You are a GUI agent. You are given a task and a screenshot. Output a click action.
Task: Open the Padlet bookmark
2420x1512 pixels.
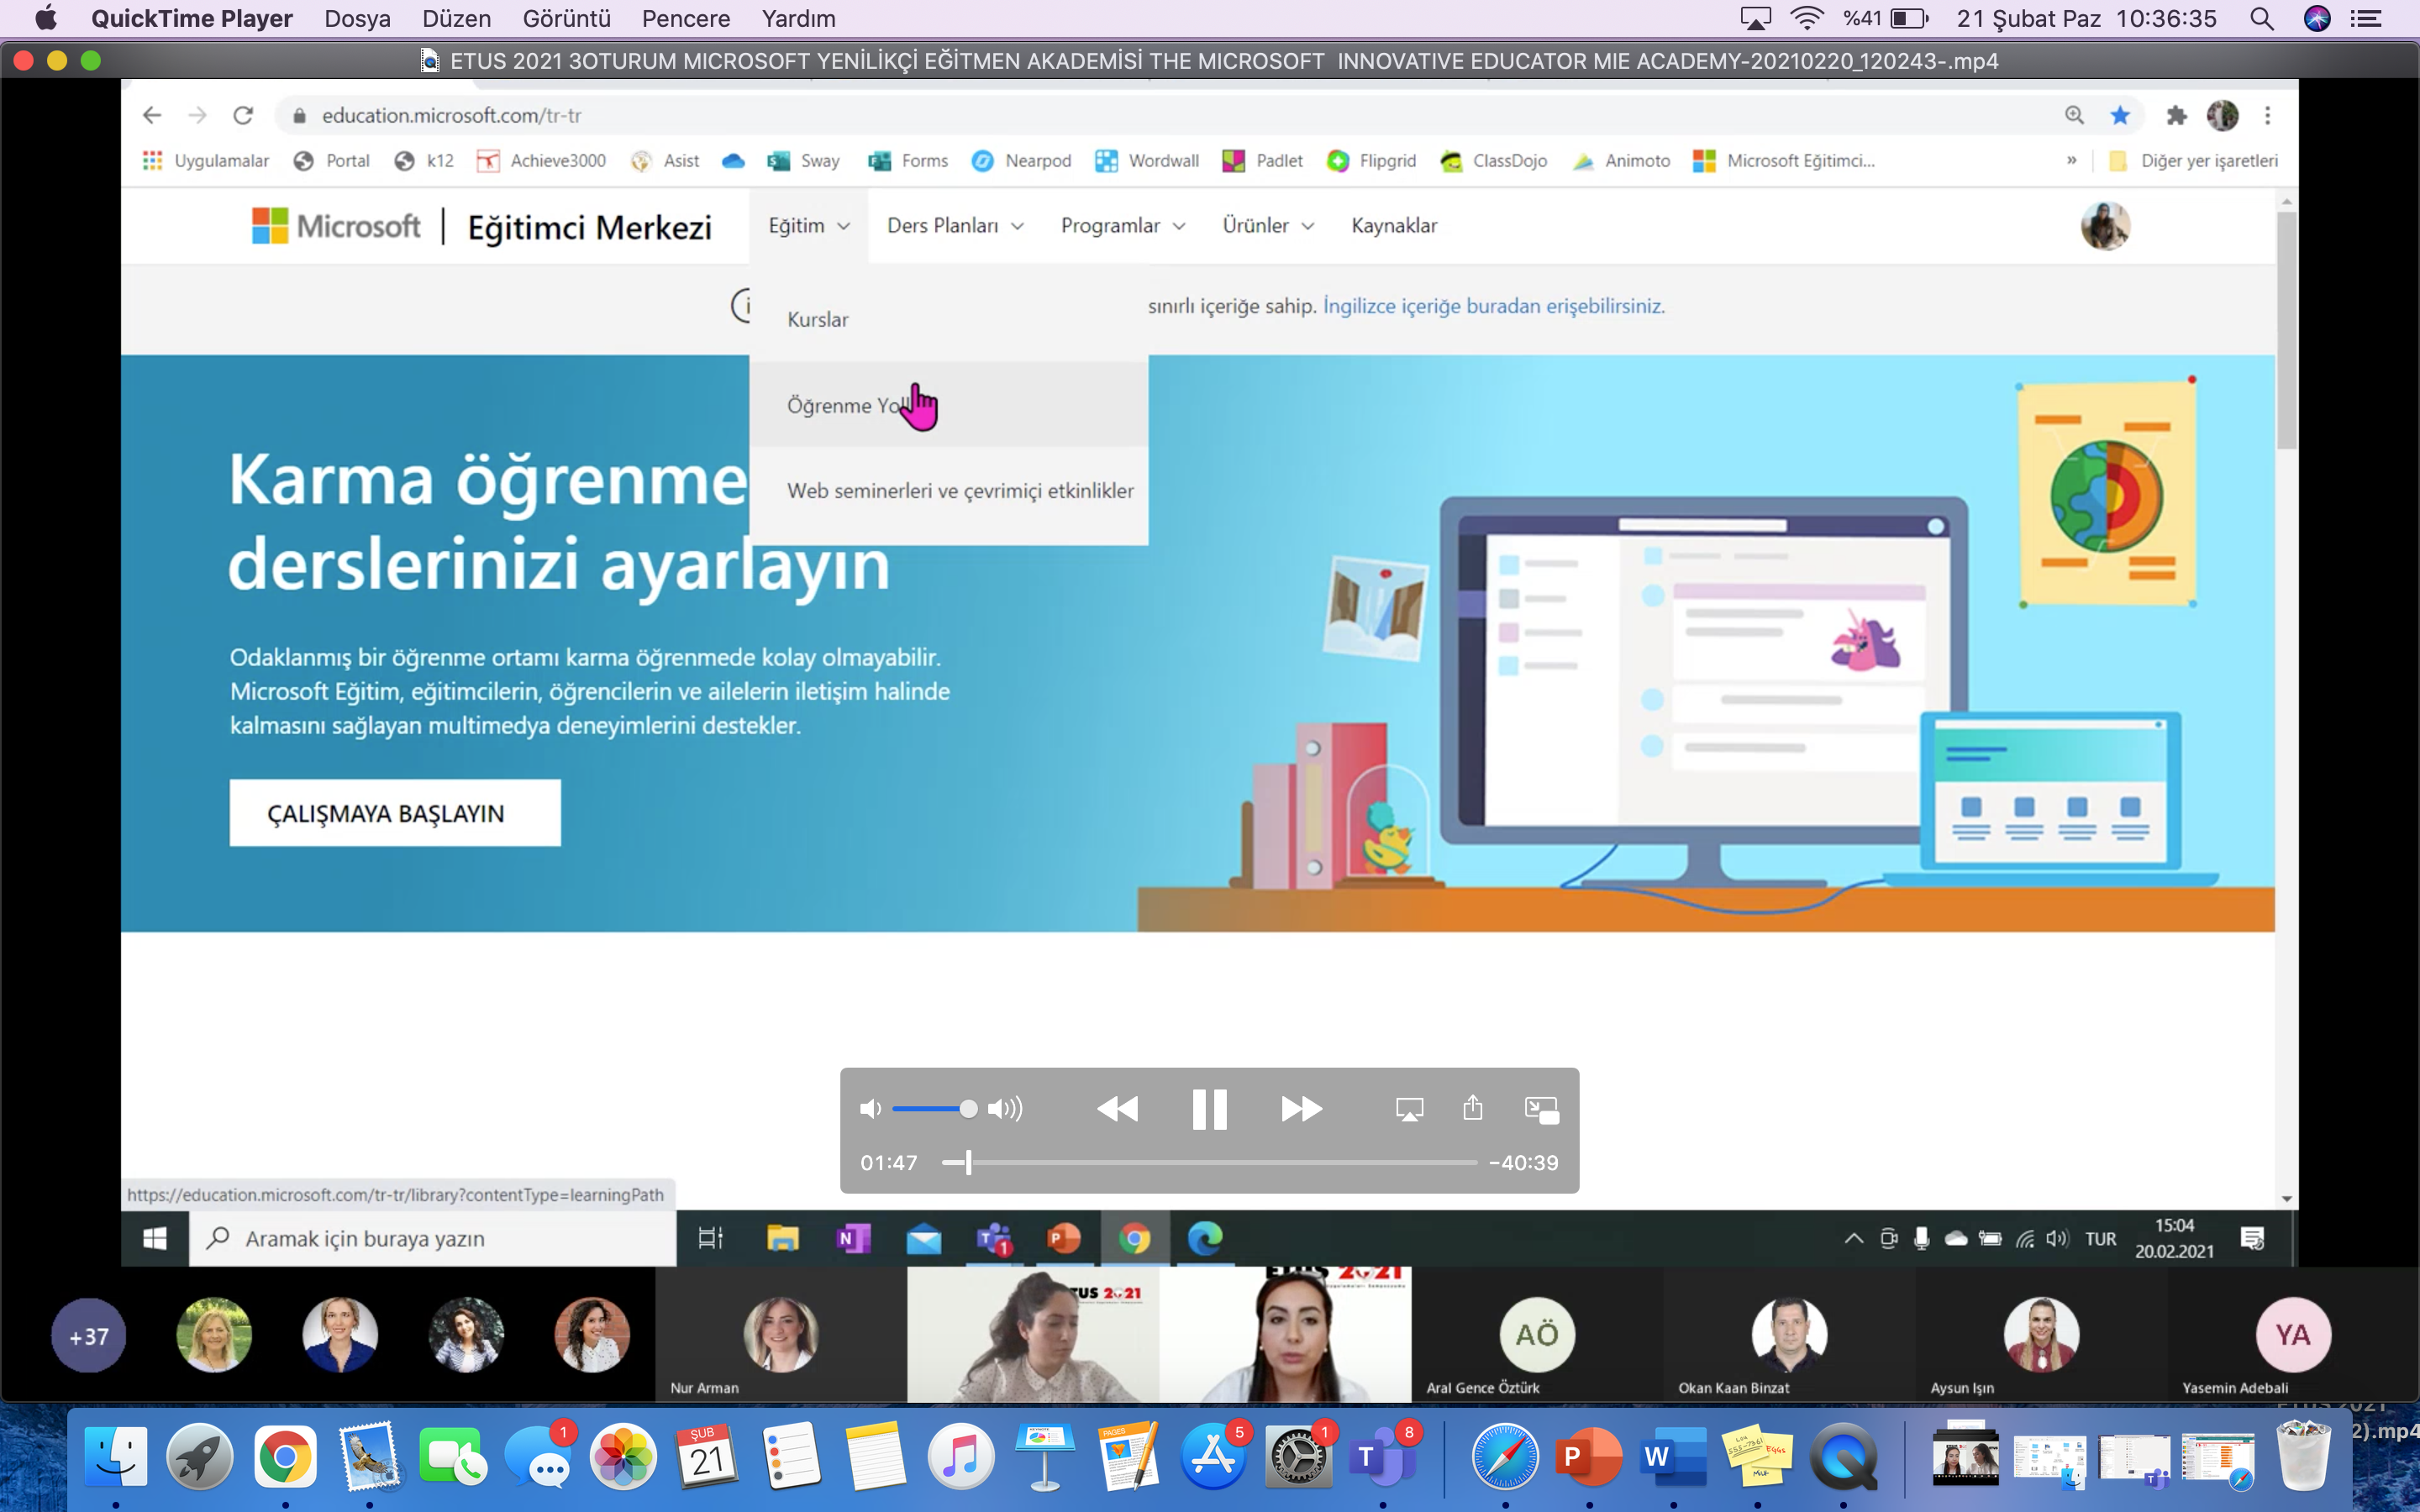tap(1262, 161)
